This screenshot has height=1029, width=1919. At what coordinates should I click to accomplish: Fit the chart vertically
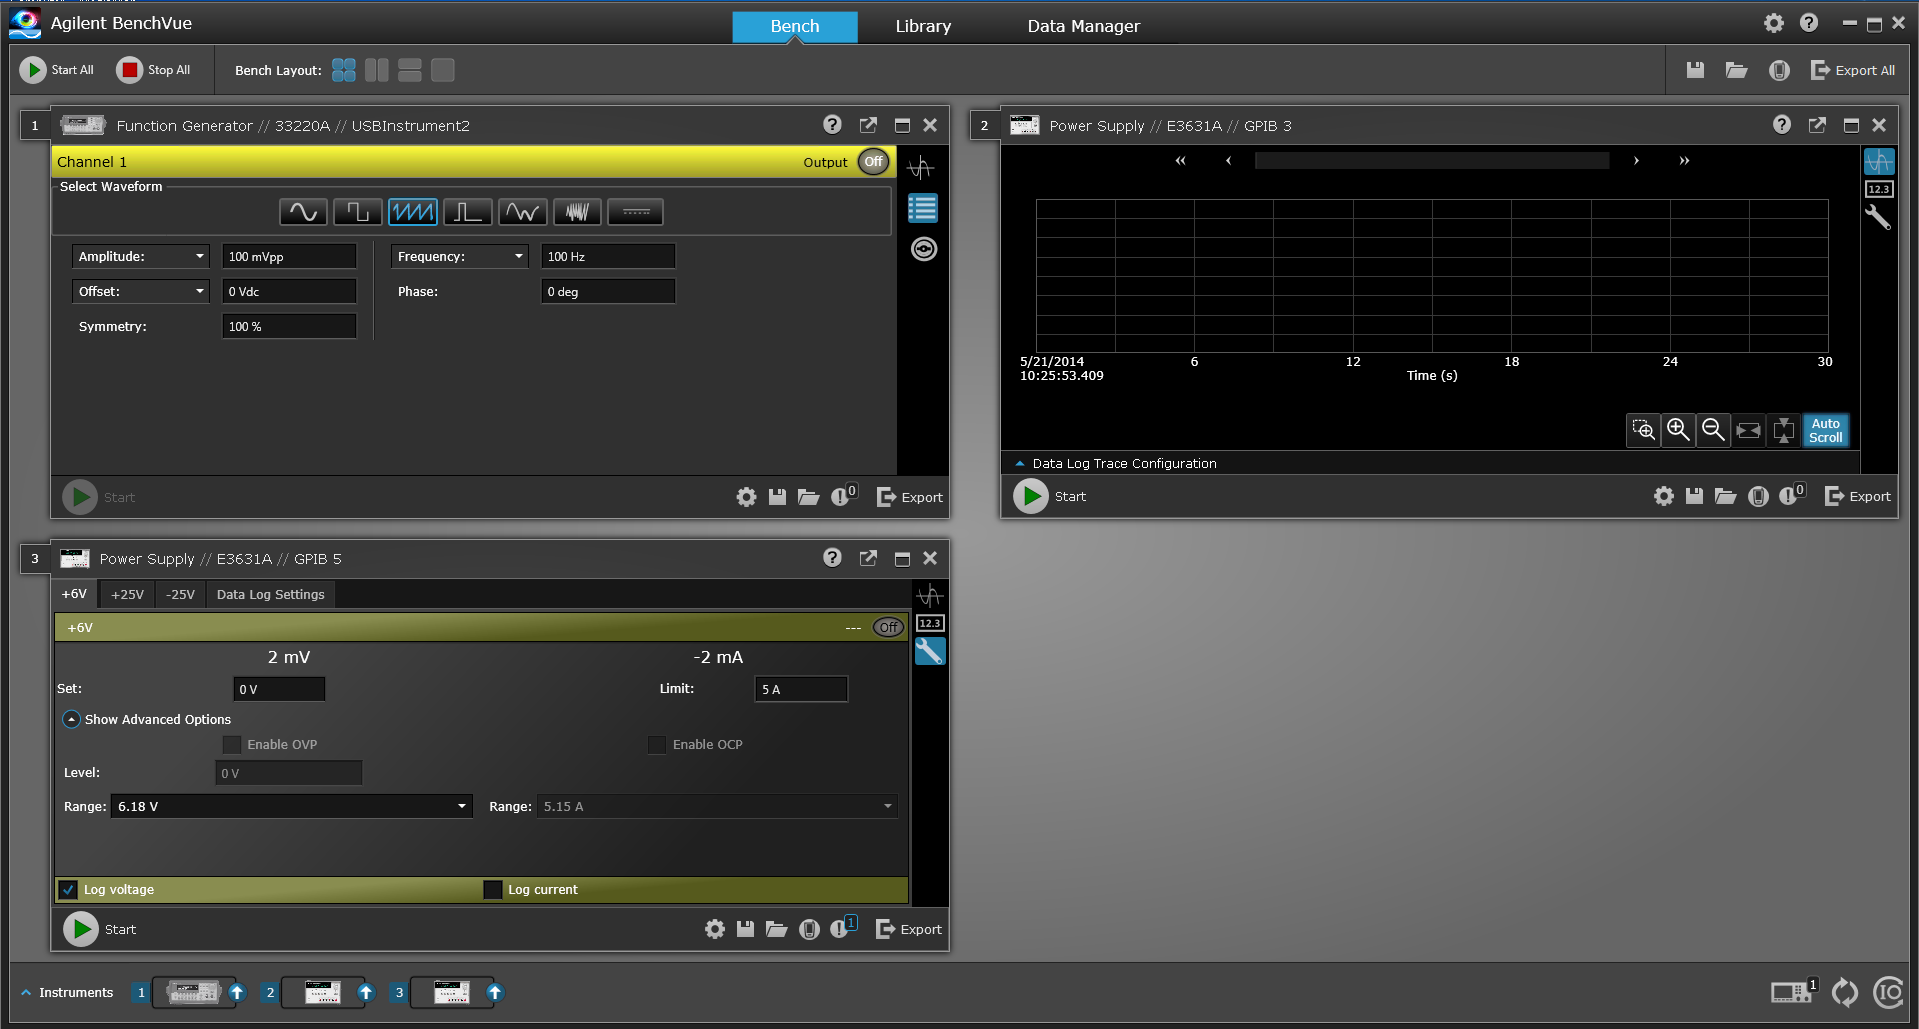click(x=1784, y=430)
